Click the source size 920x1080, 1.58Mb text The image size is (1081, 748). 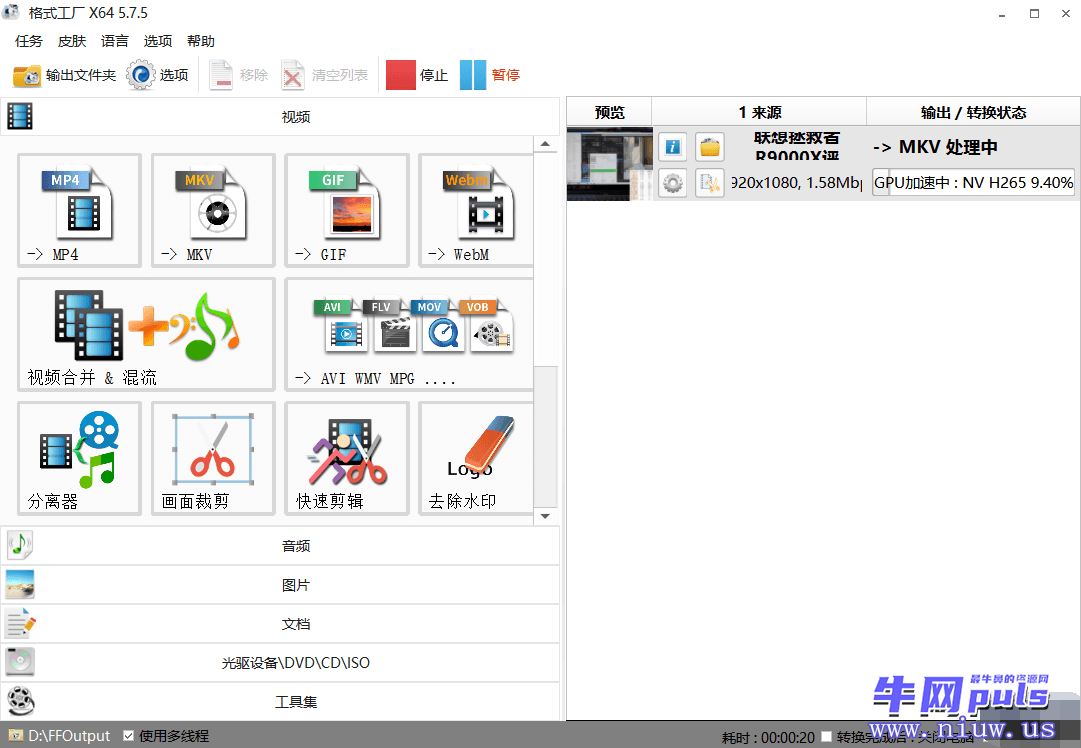(796, 183)
